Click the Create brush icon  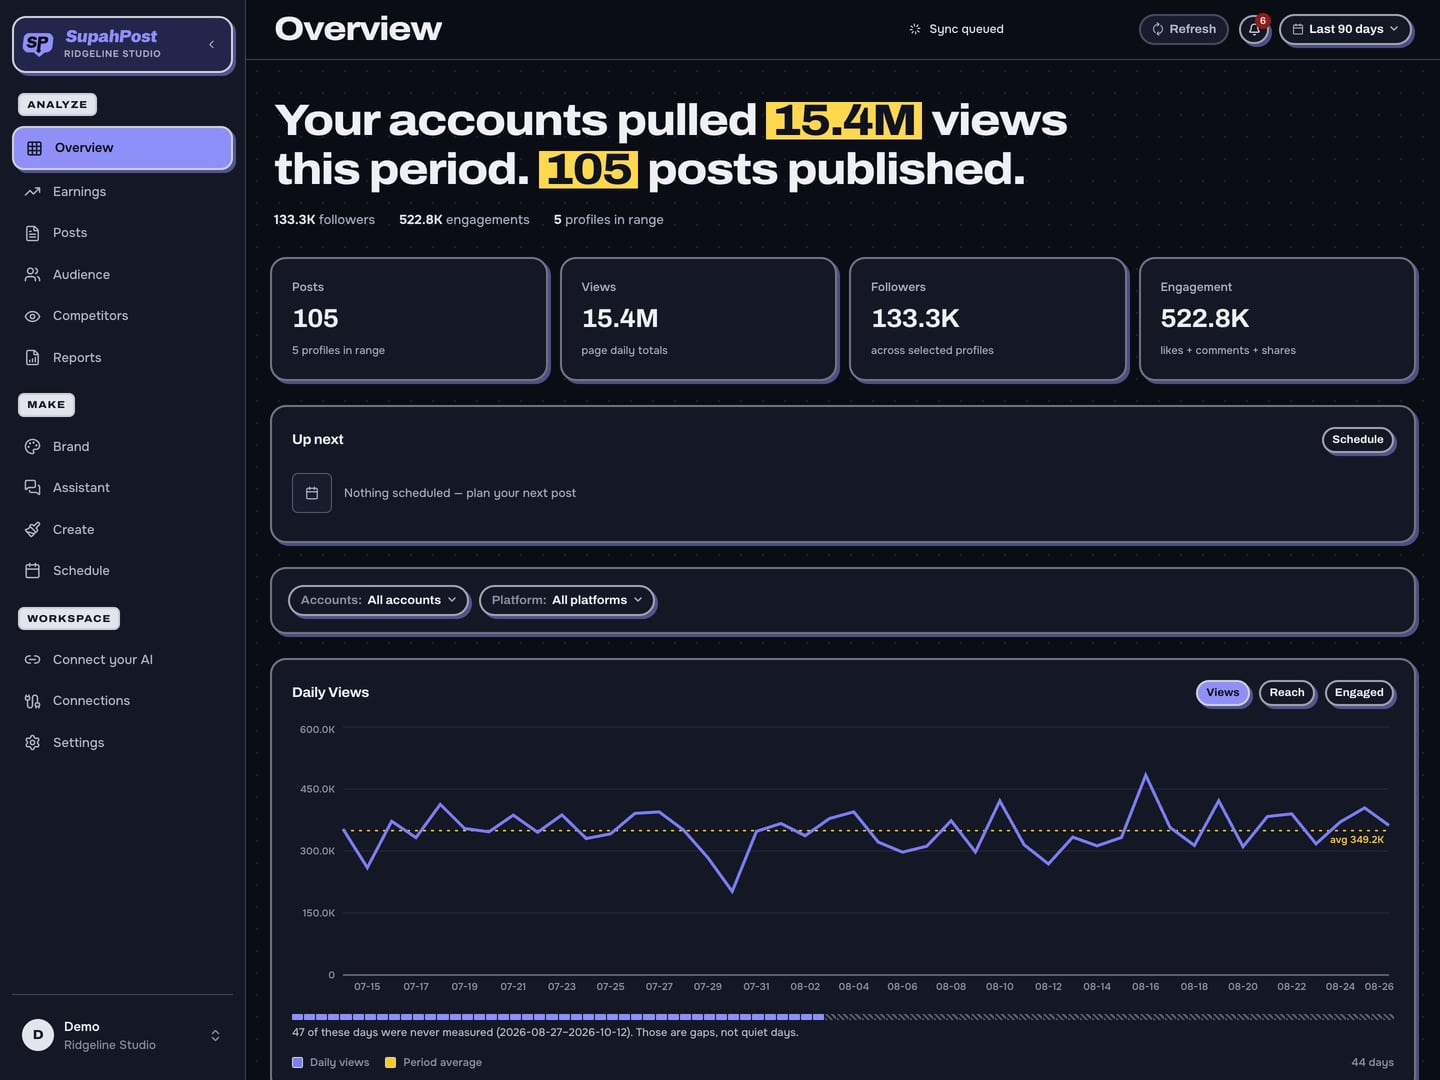click(33, 530)
